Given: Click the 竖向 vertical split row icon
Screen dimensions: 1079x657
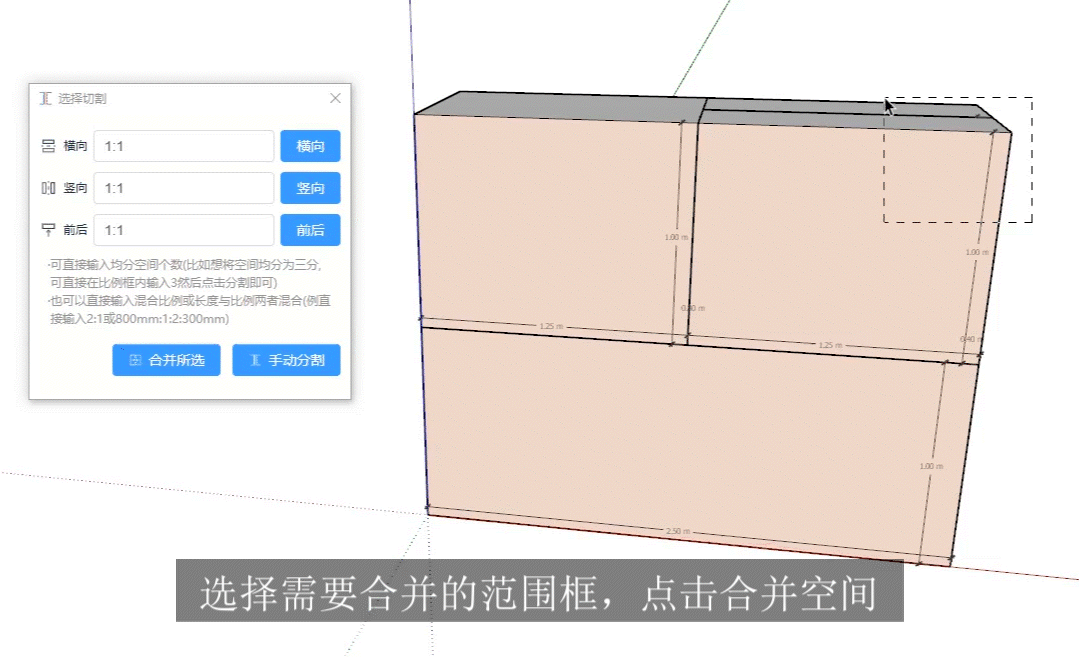Looking at the screenshot, I should (x=48, y=188).
